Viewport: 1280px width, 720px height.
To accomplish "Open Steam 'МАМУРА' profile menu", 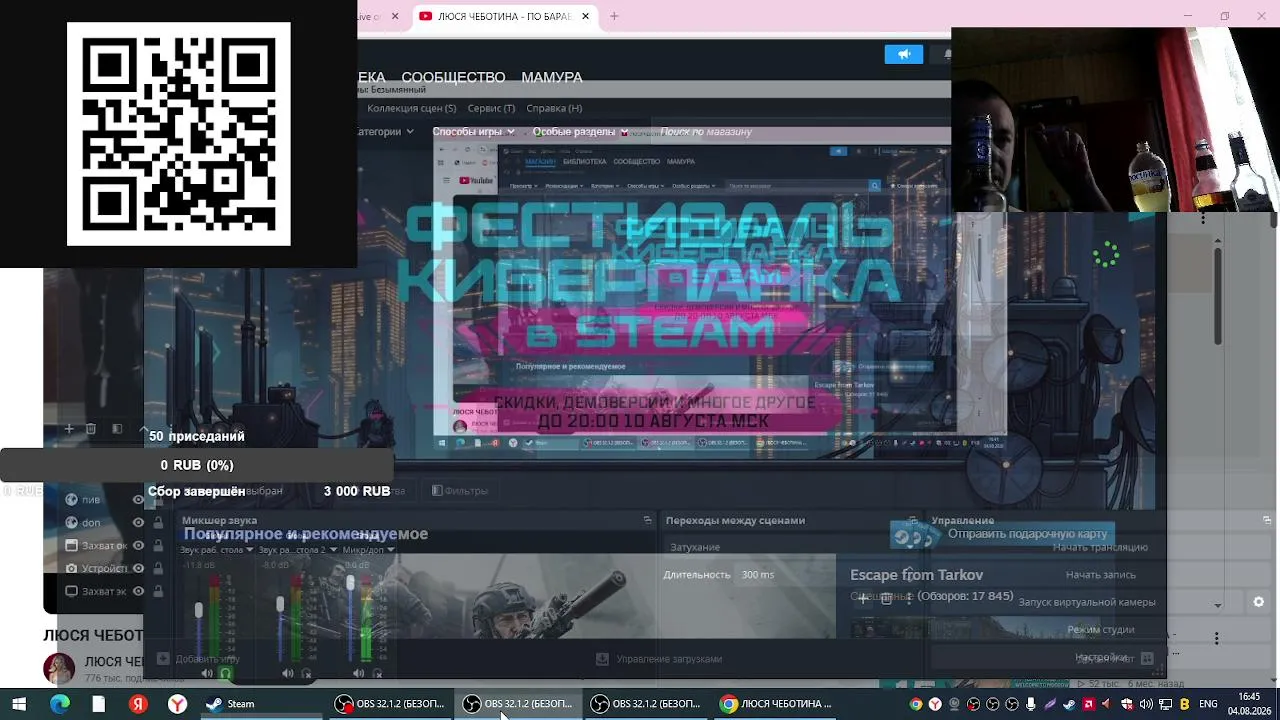I will point(552,77).
